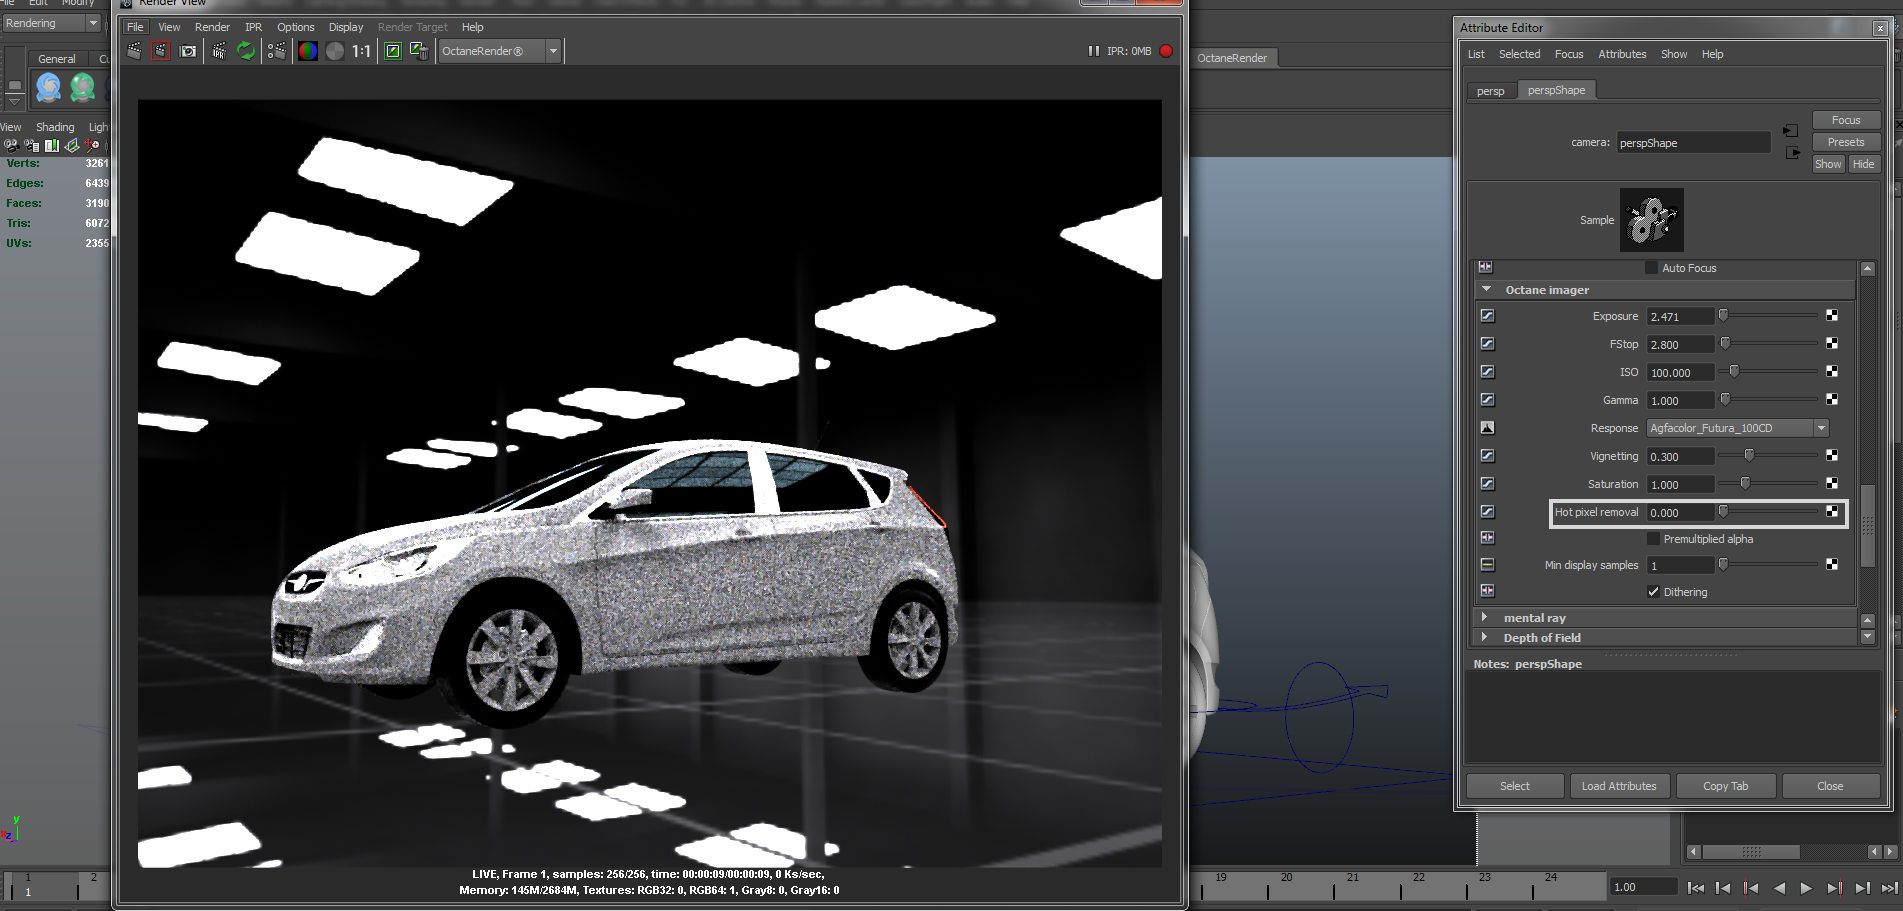The height and width of the screenshot is (911, 1903).
Task: Display alpha channel with the gray circle
Action: coord(335,51)
